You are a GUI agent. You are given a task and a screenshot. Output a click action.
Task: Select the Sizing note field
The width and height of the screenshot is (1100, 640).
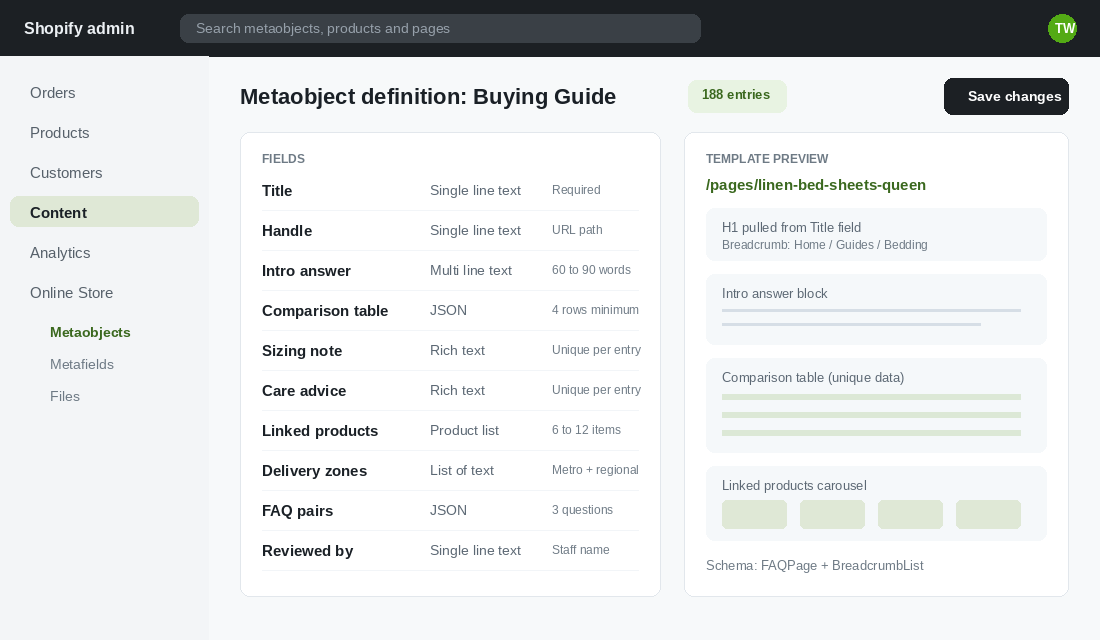[x=450, y=350]
